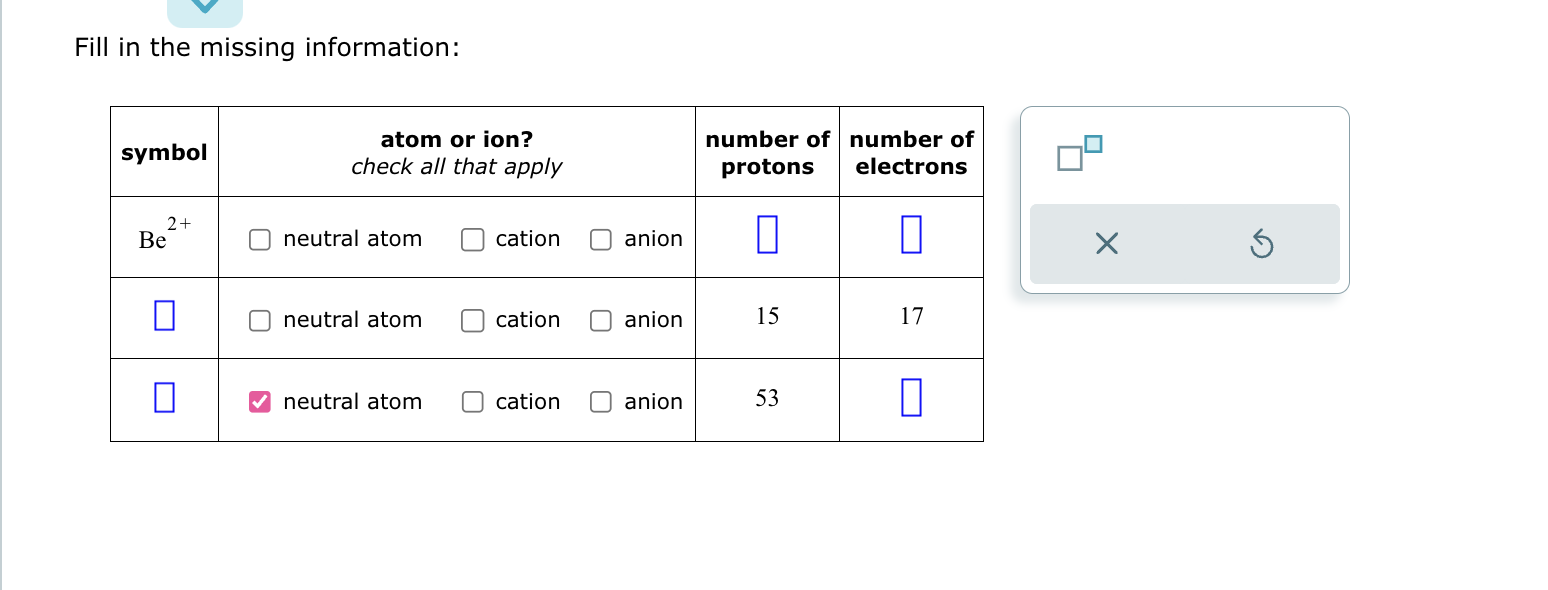Click the electrons input in the third row
1548x590 pixels.
coord(911,399)
